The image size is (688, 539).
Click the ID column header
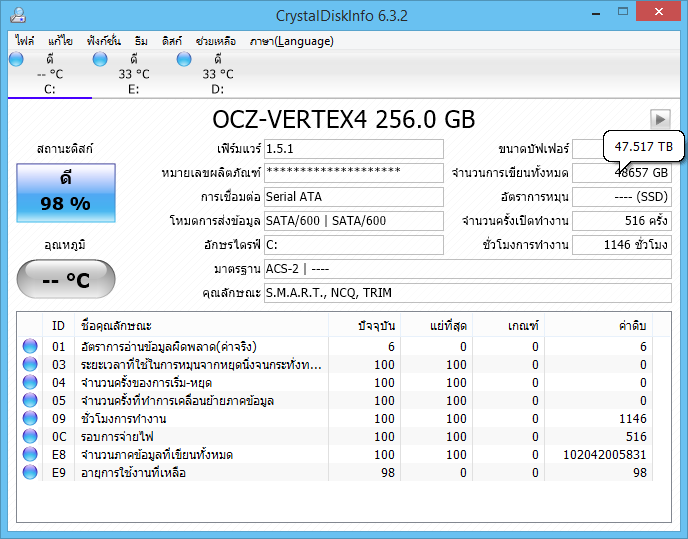click(x=58, y=326)
